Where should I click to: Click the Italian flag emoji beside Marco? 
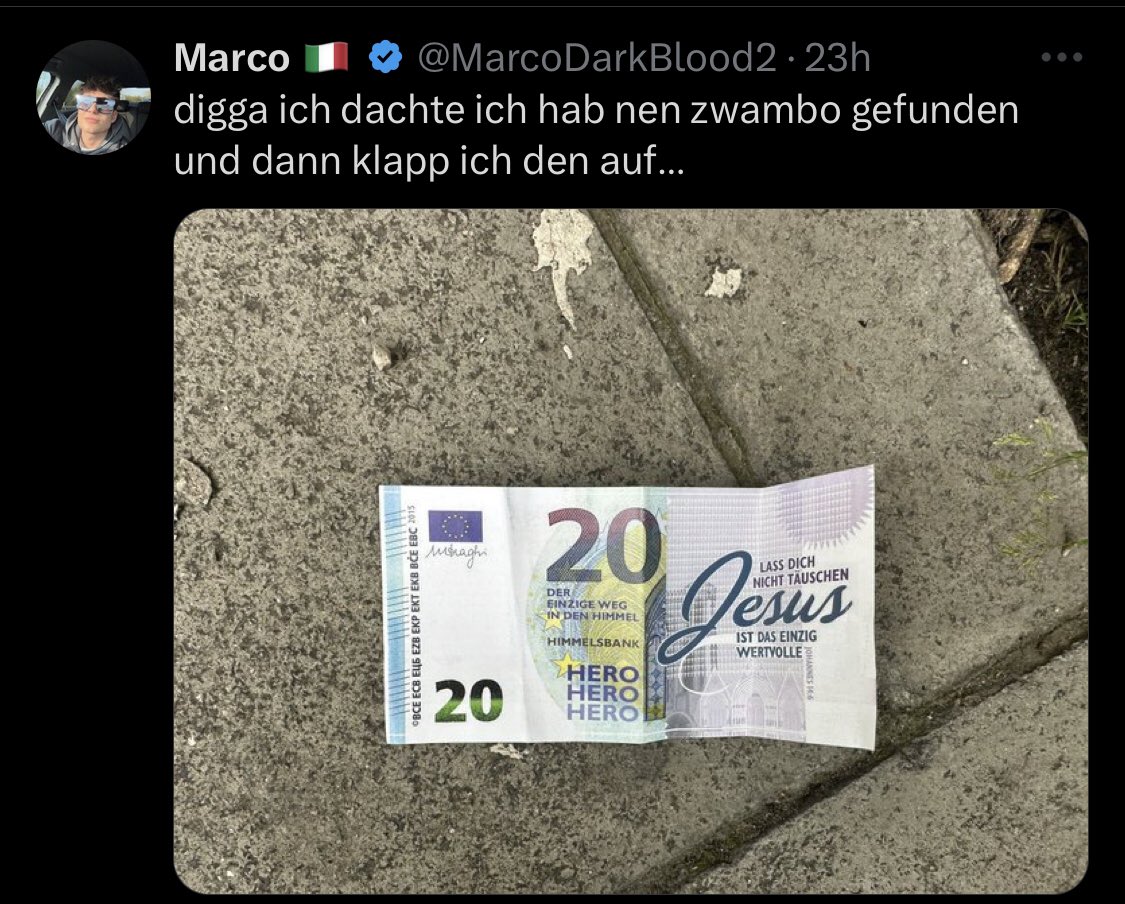tap(327, 57)
